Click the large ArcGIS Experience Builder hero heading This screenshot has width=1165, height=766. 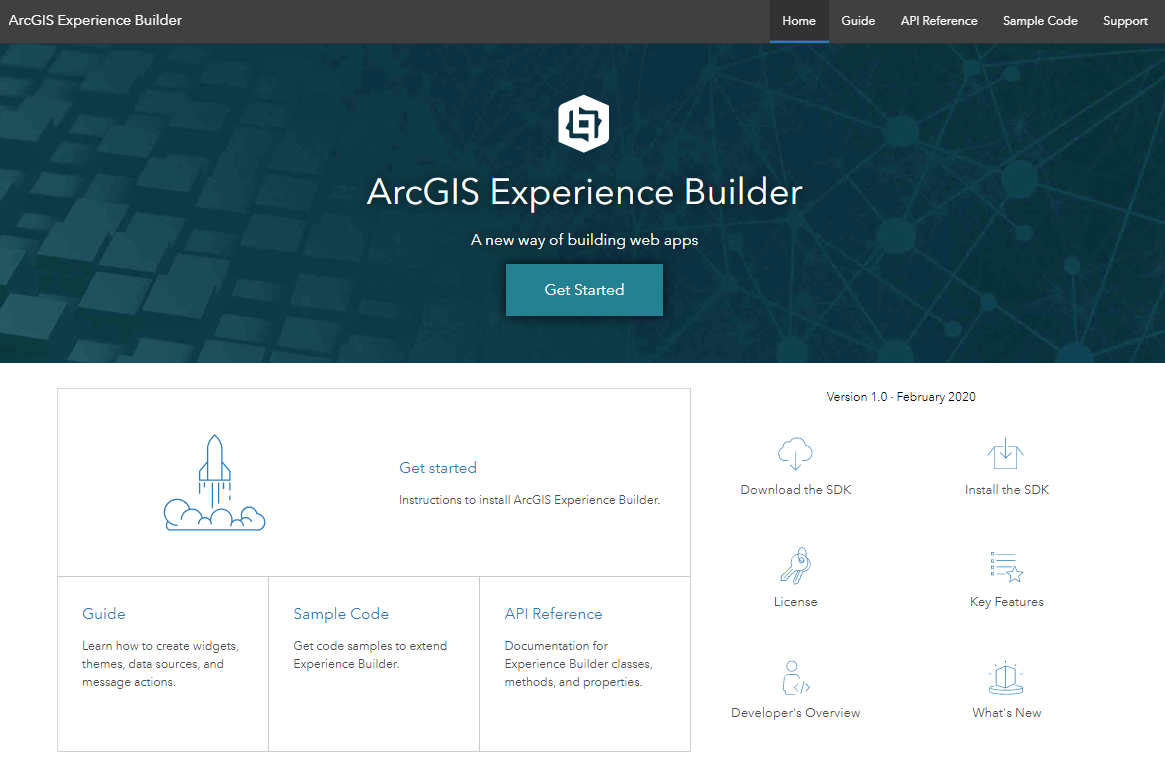[x=585, y=192]
